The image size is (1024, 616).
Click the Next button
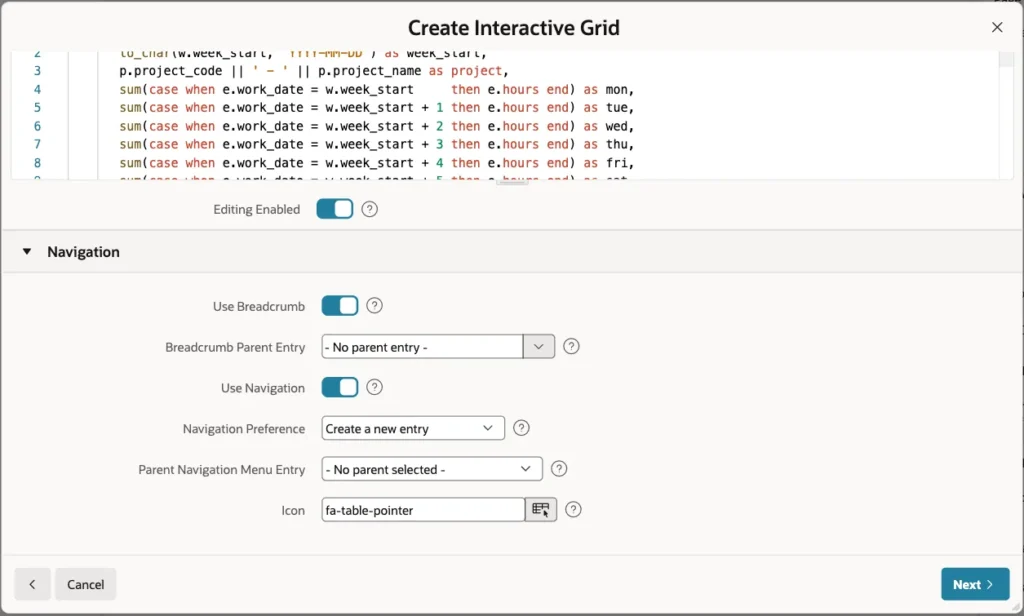click(x=975, y=584)
